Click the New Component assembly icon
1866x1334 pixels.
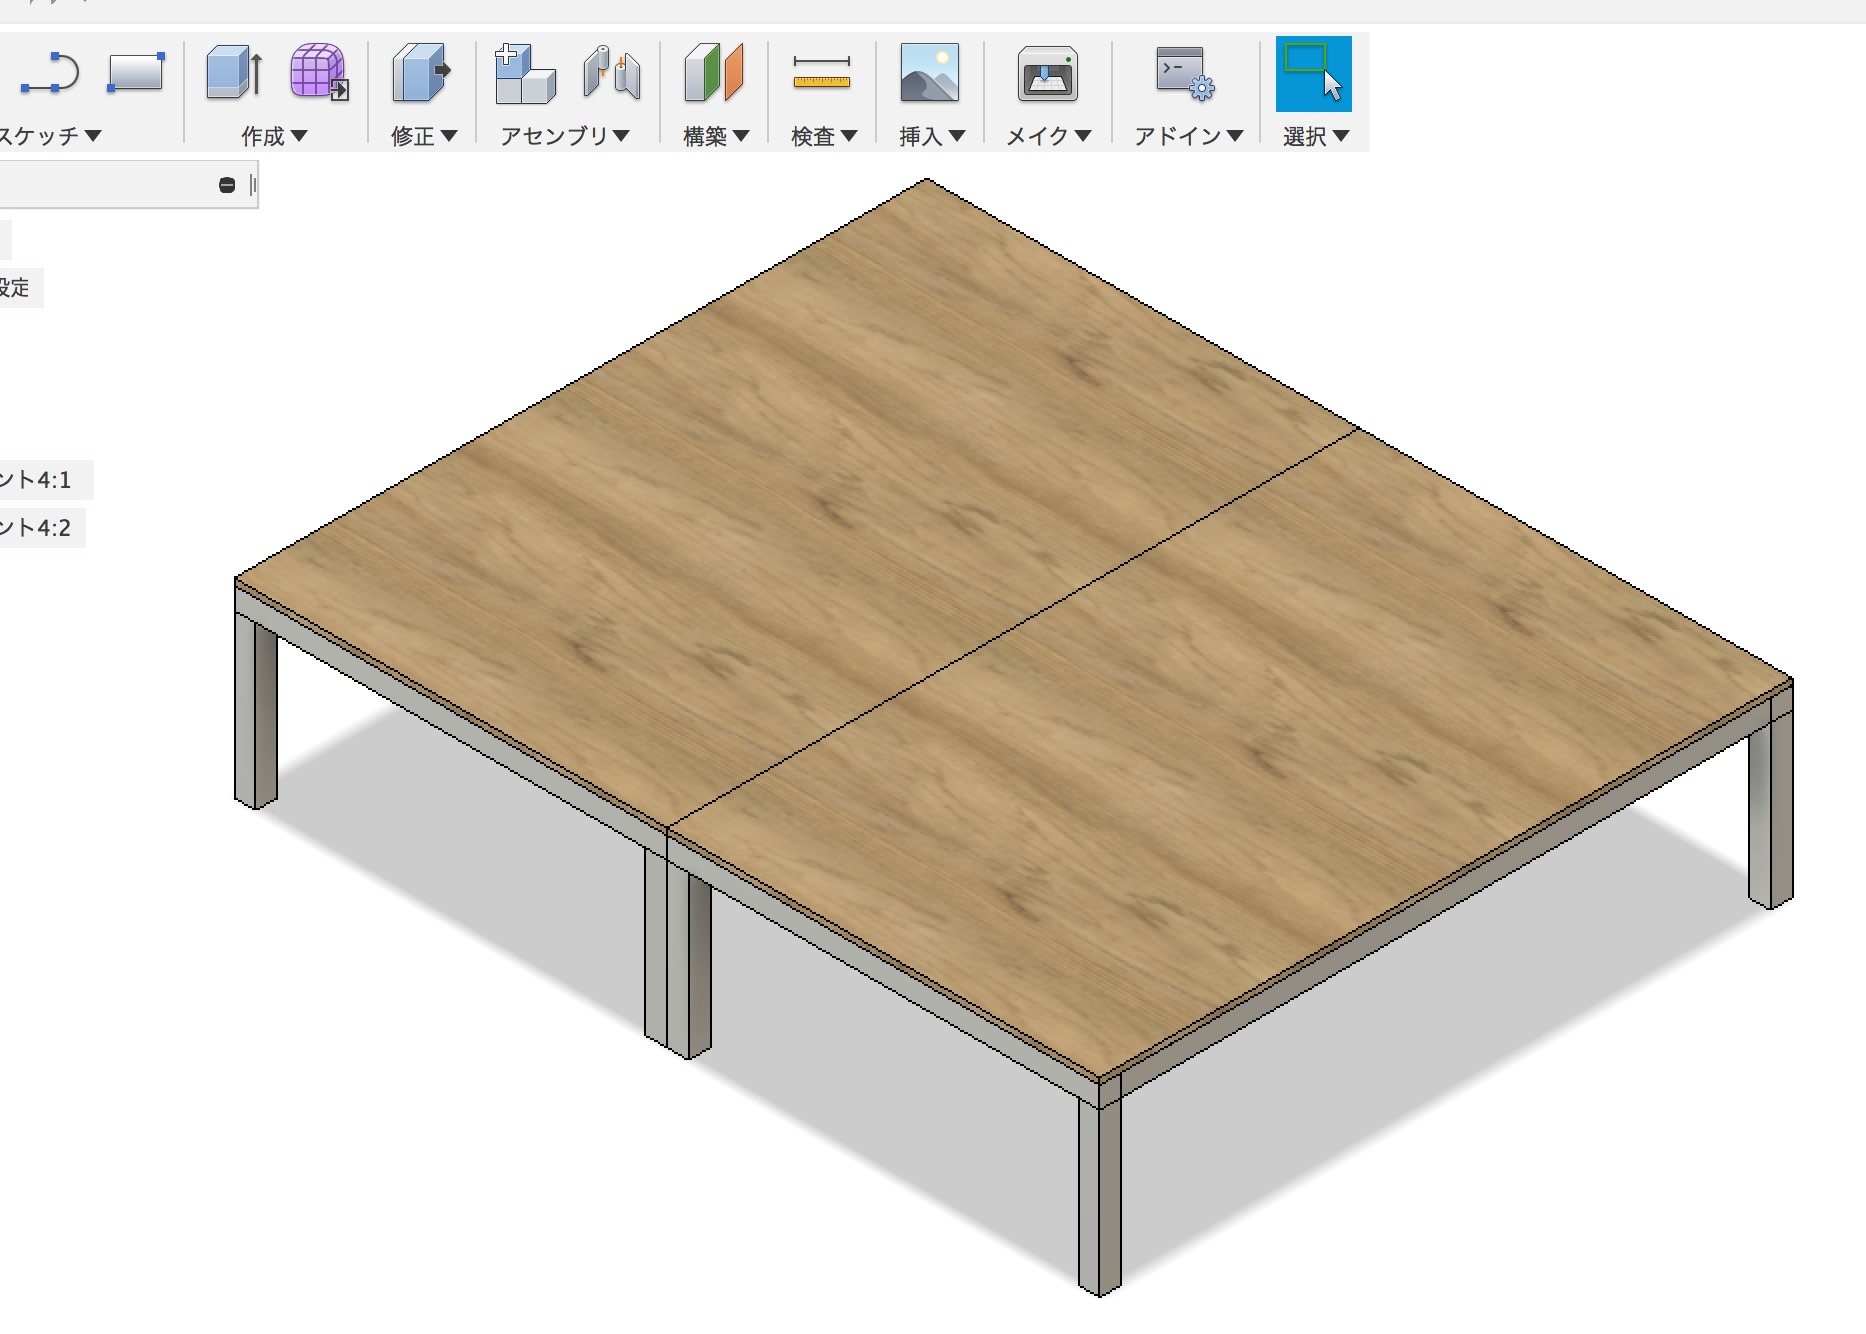point(524,74)
